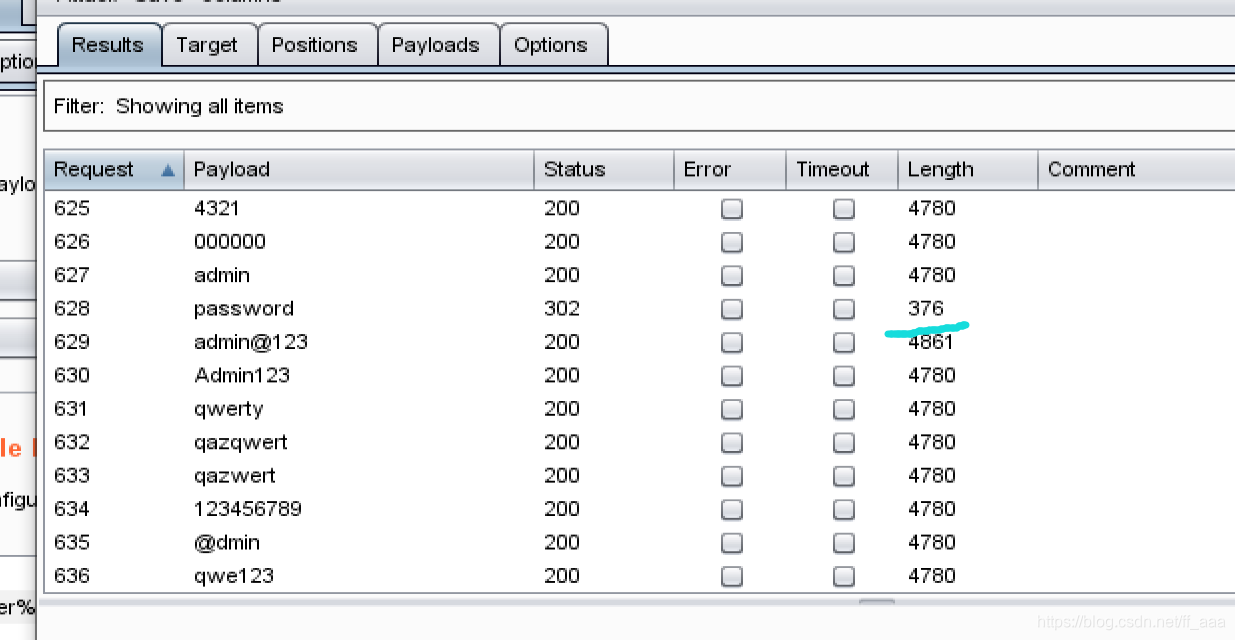Viewport: 1235px width, 640px height.
Task: Toggle Timeout checkbox for 123456789 row
Action: pyautogui.click(x=844, y=509)
